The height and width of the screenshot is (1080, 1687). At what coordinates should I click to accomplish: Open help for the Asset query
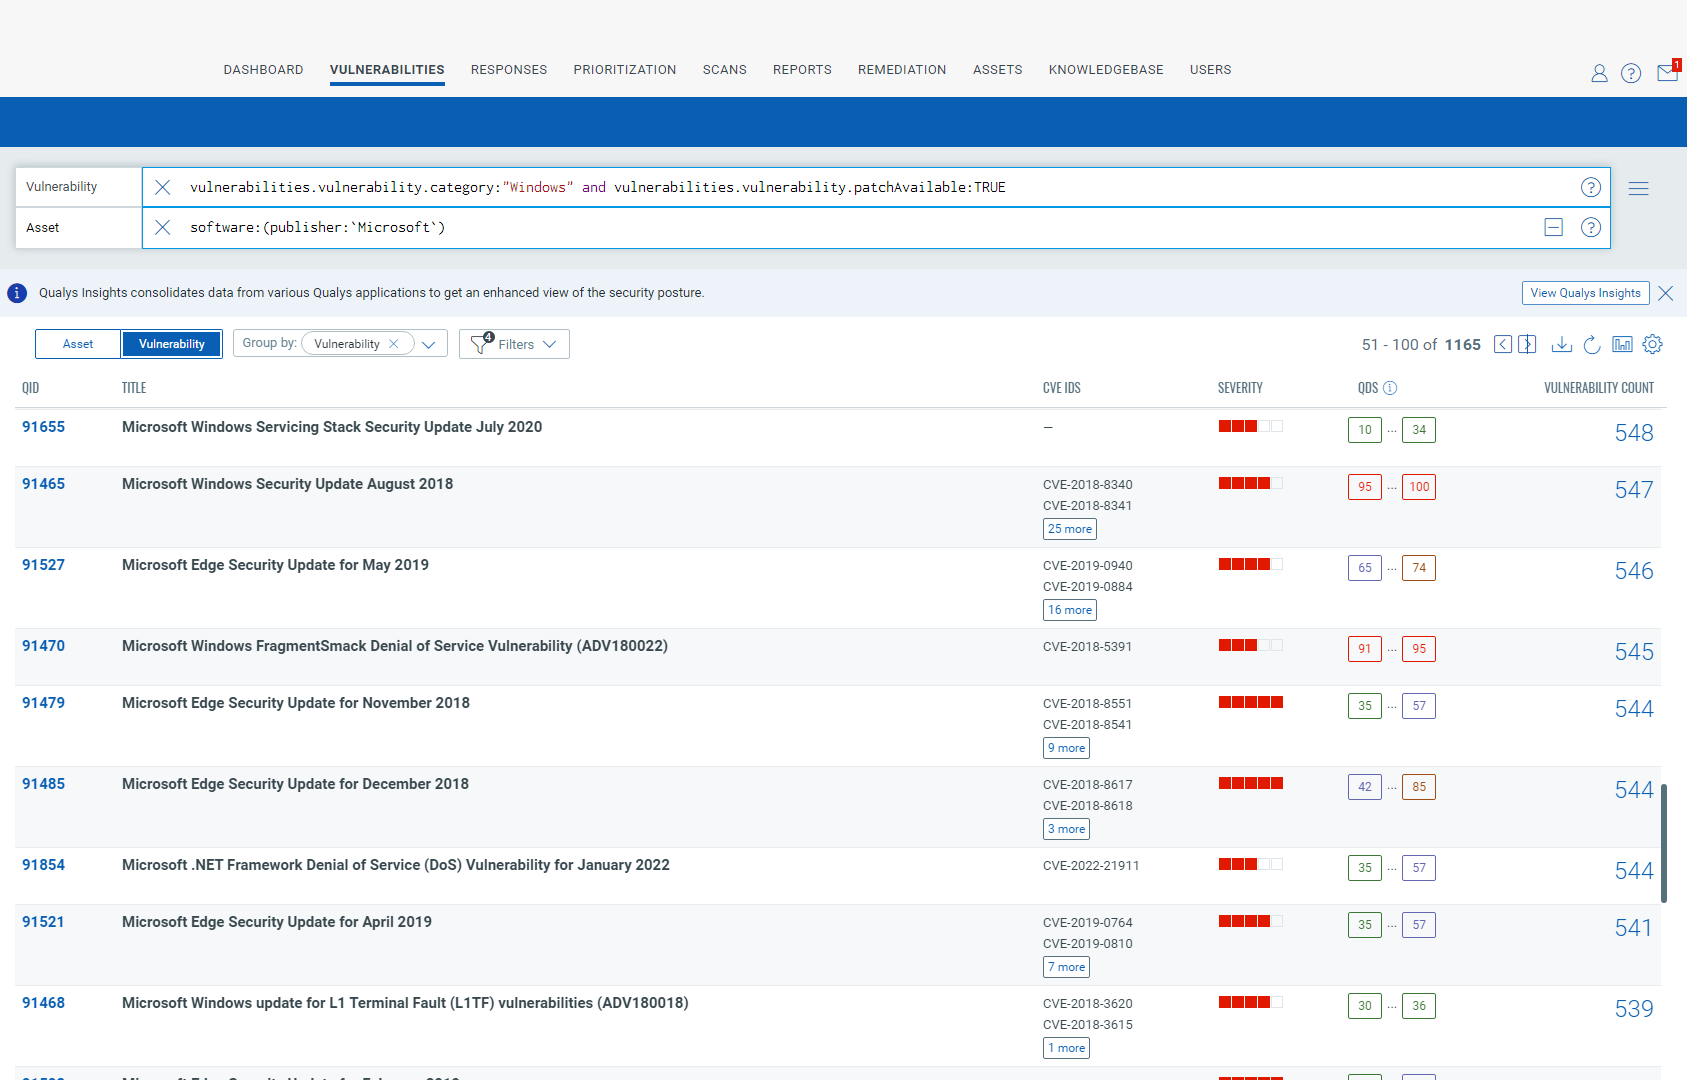point(1591,227)
